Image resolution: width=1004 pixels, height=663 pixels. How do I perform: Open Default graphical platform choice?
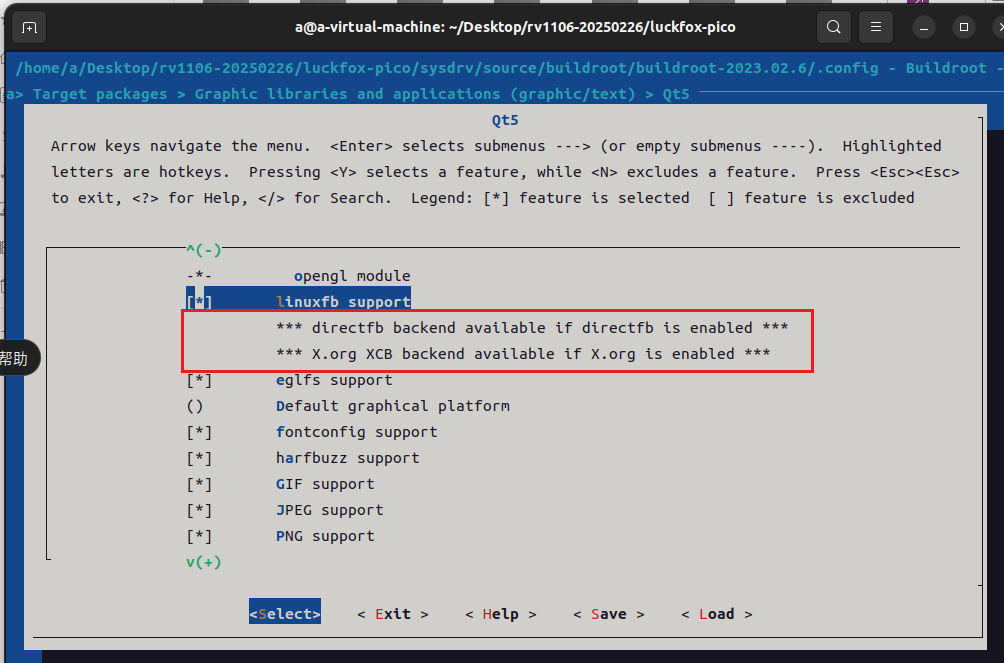393,406
